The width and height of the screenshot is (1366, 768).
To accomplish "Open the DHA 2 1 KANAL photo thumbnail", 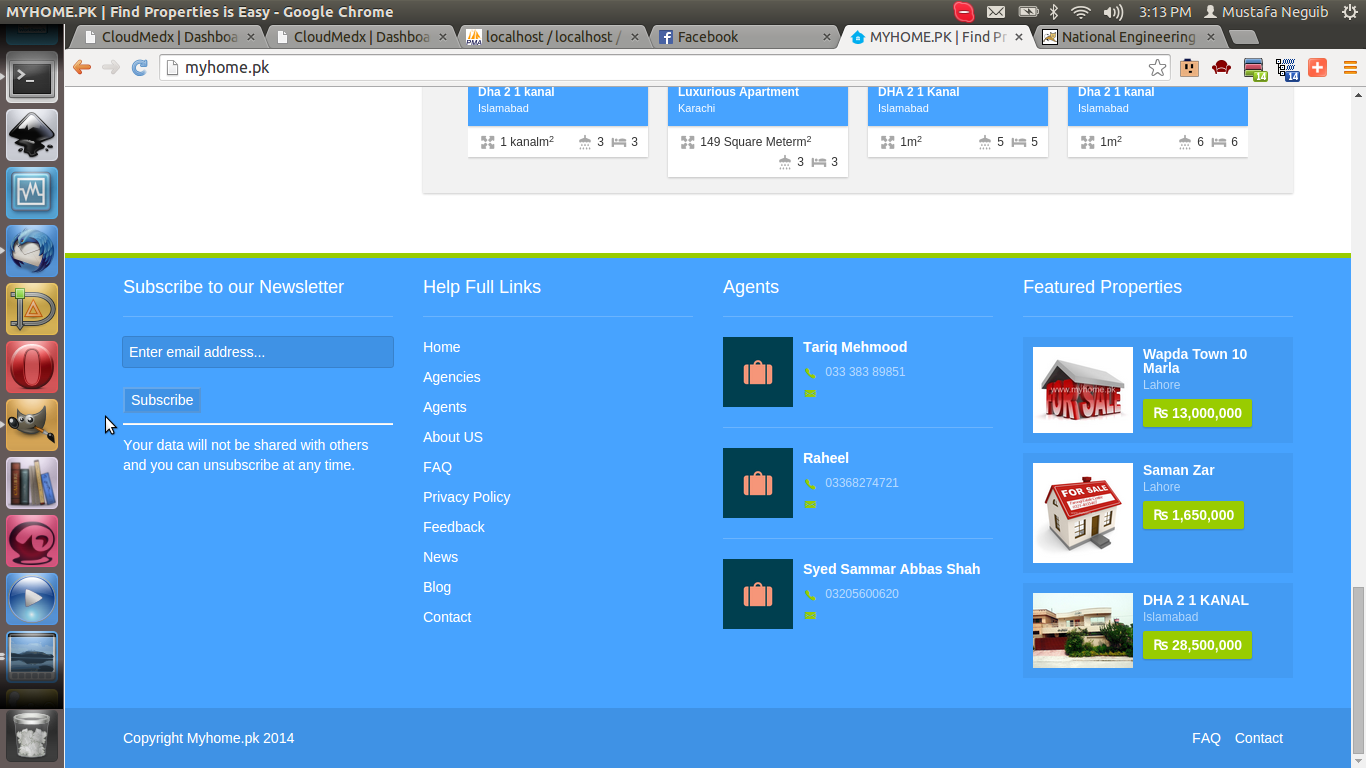I will point(1083,630).
